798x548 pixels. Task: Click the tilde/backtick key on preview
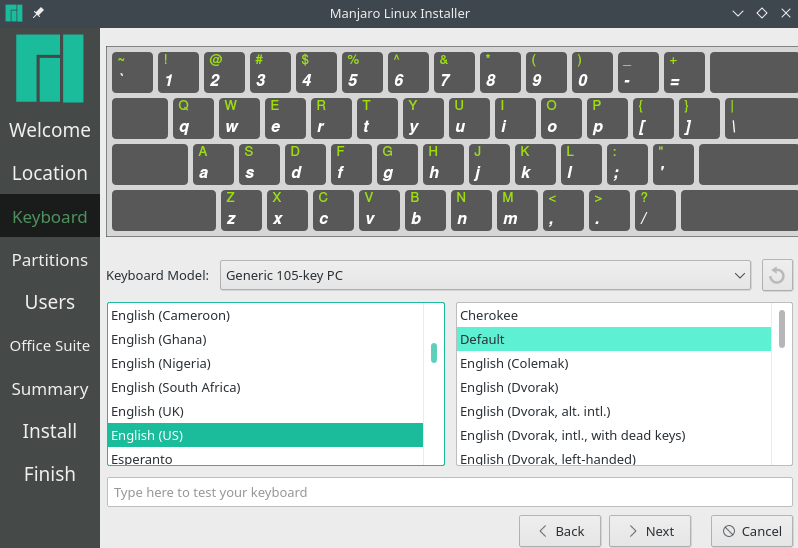pos(132,72)
